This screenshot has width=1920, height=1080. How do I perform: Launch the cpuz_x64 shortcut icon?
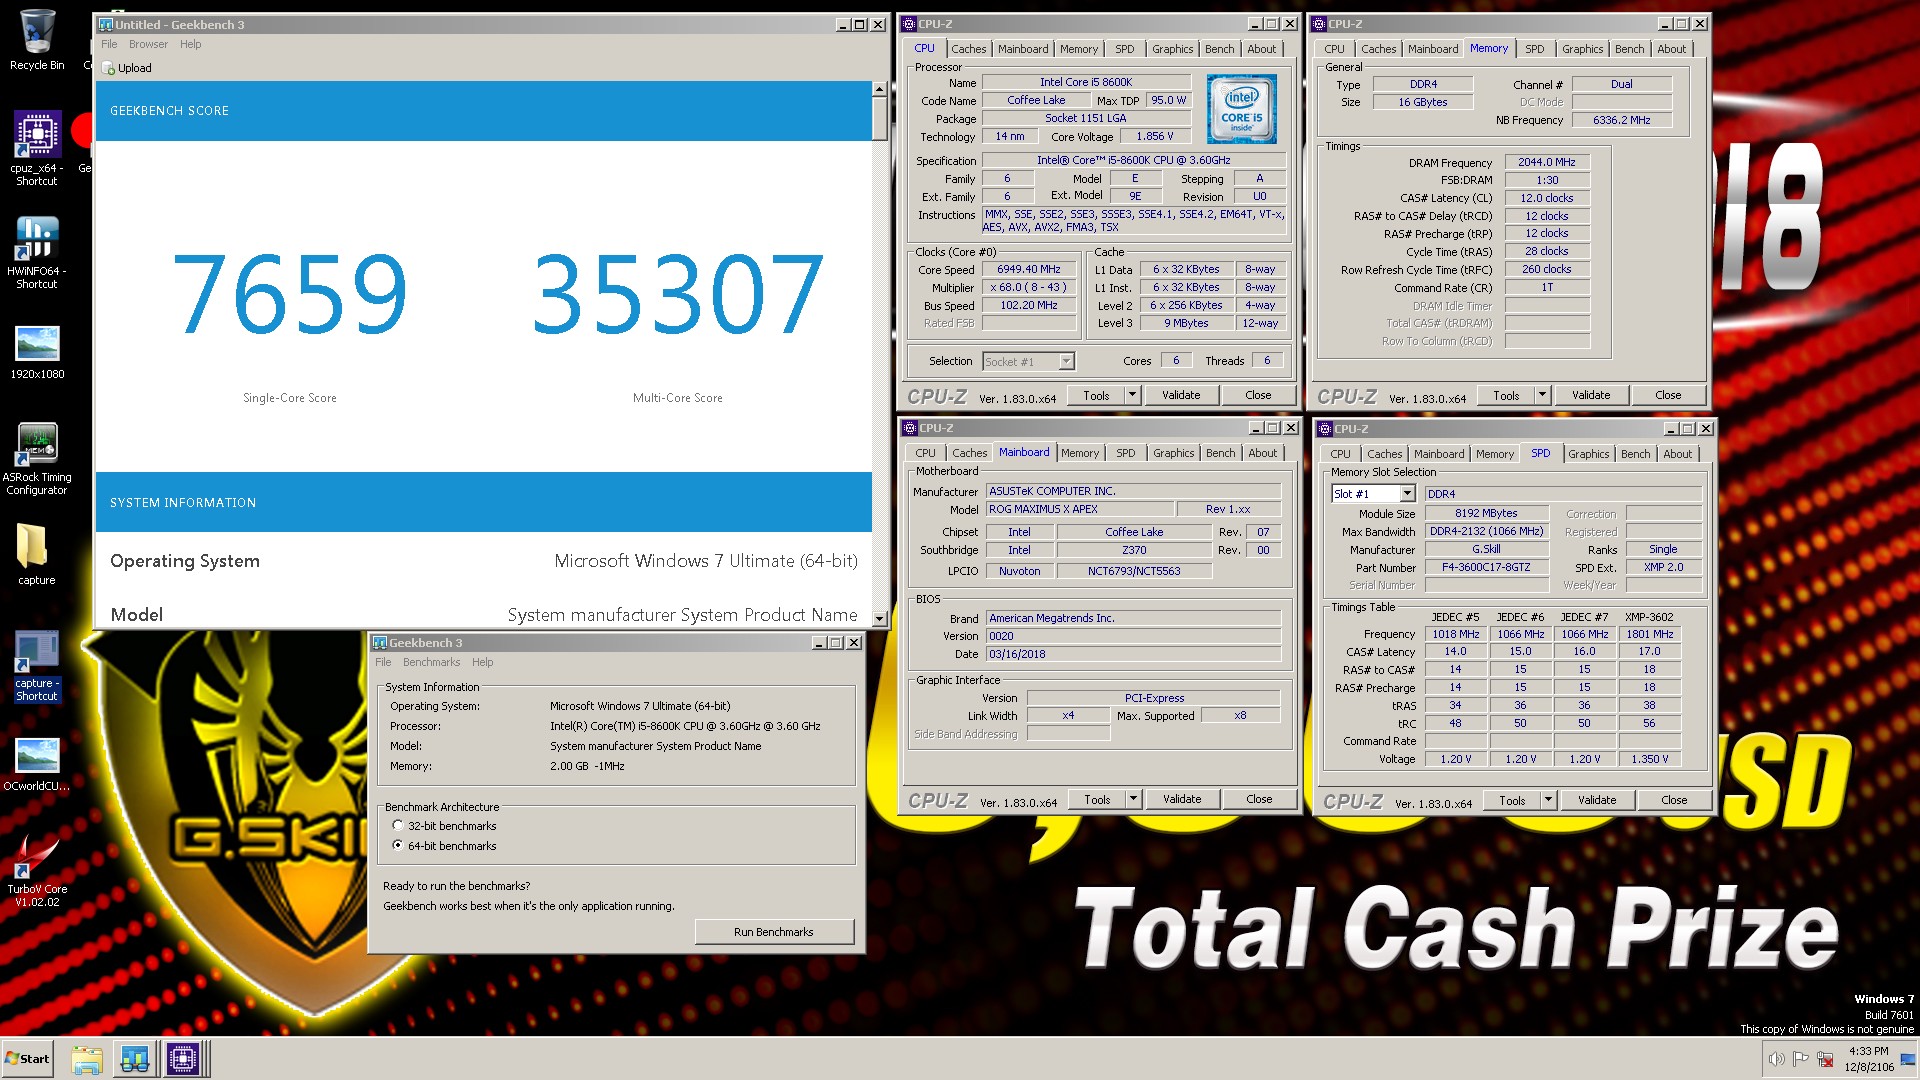(37, 148)
